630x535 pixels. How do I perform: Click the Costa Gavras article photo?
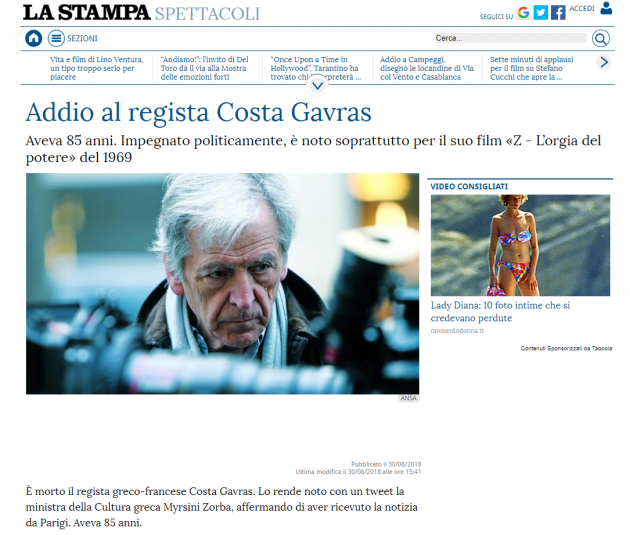click(222, 283)
